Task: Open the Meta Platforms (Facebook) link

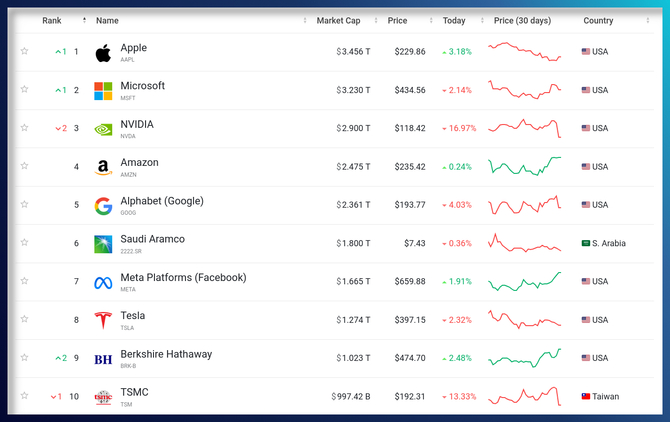Action: (183, 278)
